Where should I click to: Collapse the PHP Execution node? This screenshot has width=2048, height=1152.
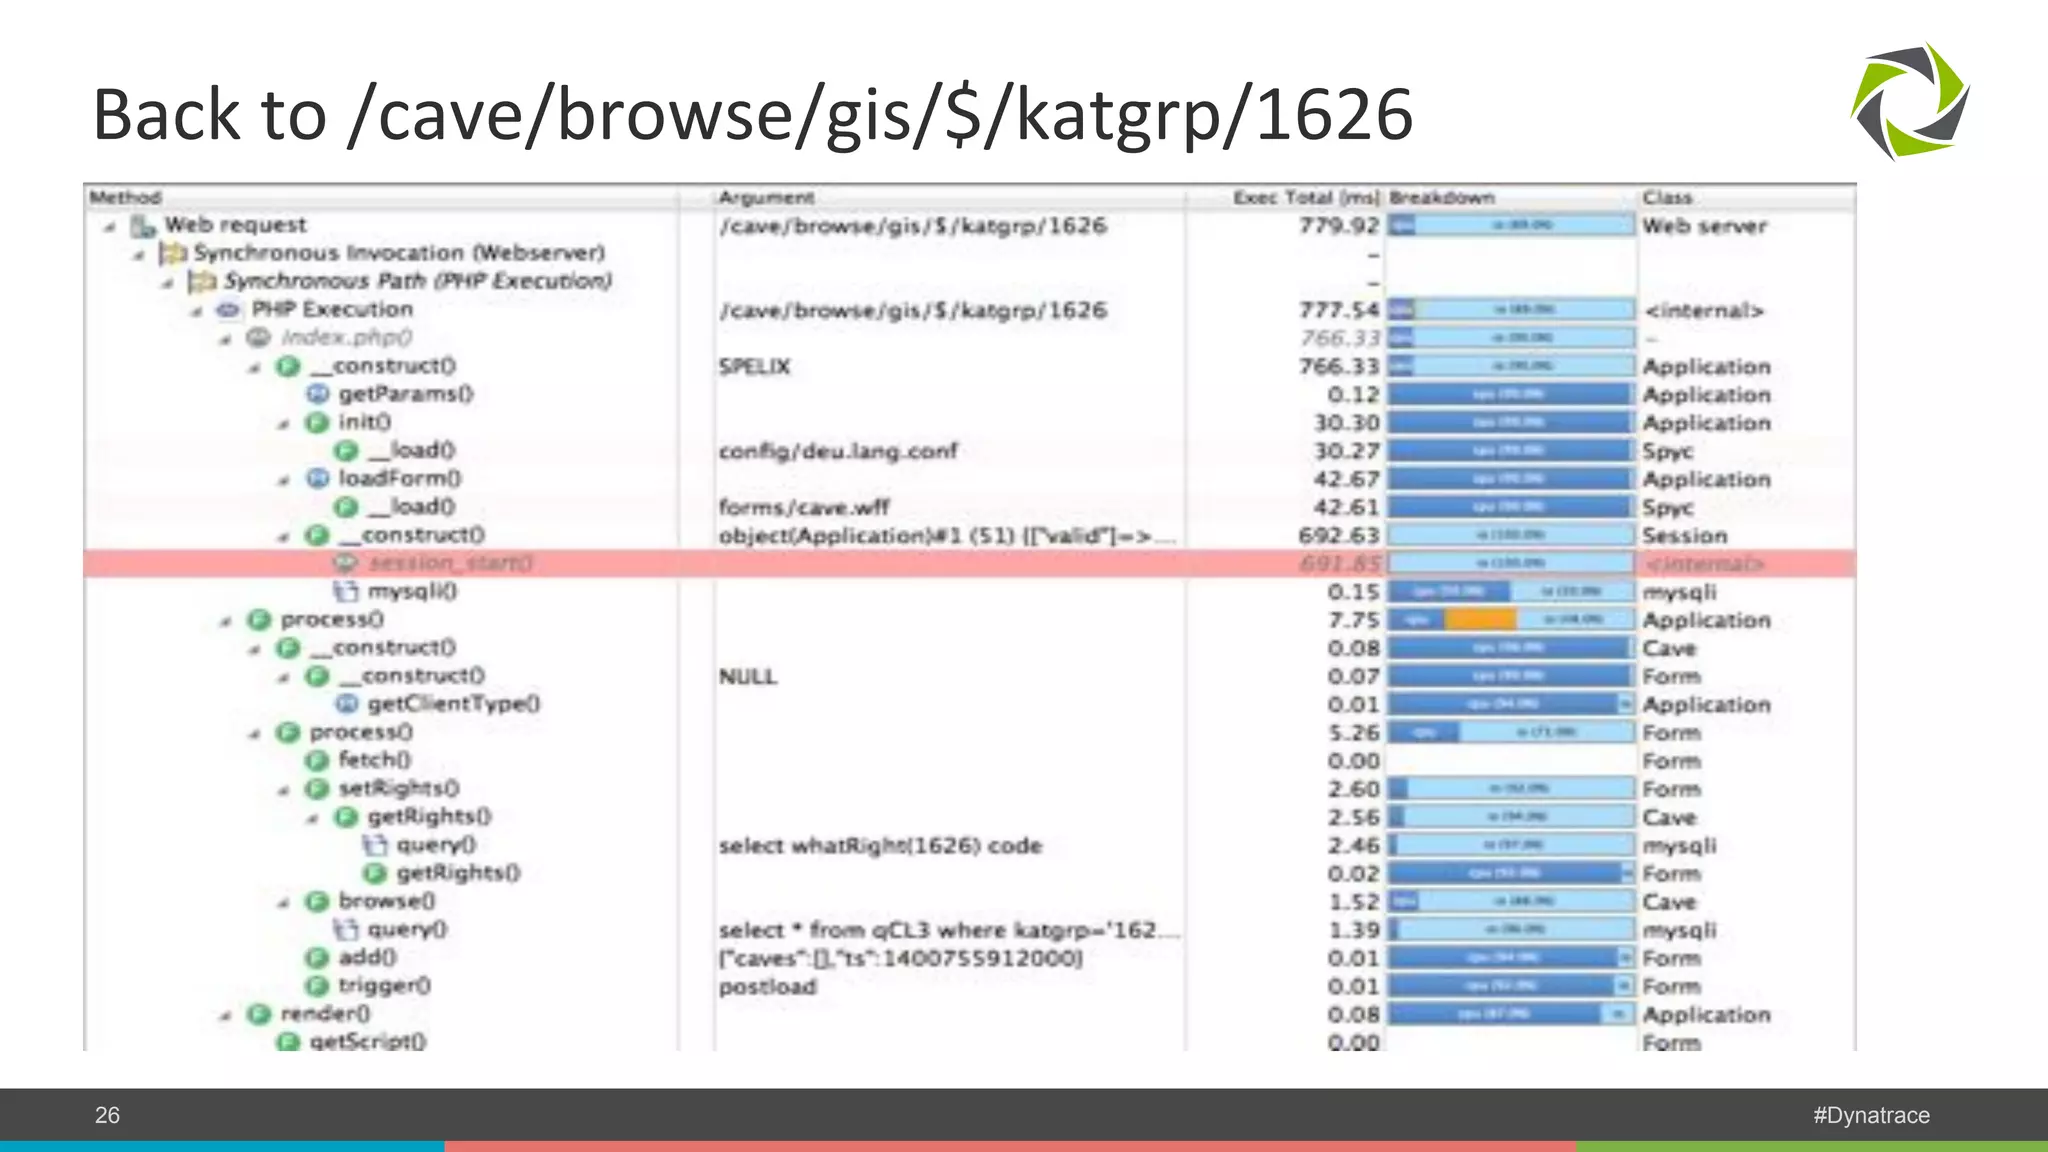(197, 312)
